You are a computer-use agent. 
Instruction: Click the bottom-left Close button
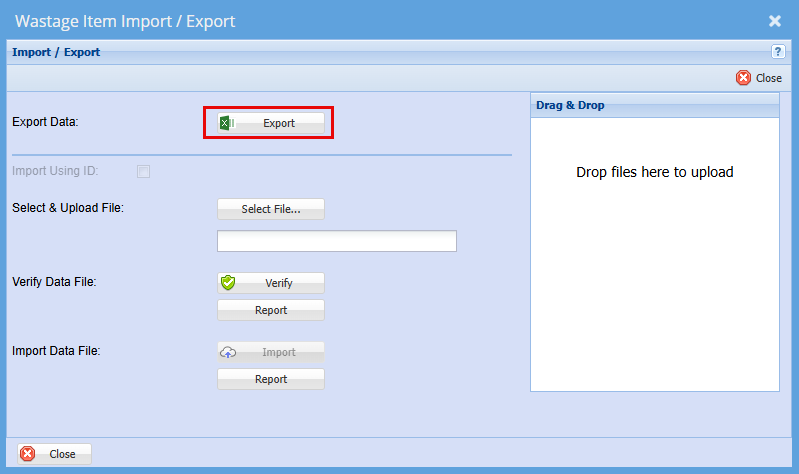(x=55, y=454)
